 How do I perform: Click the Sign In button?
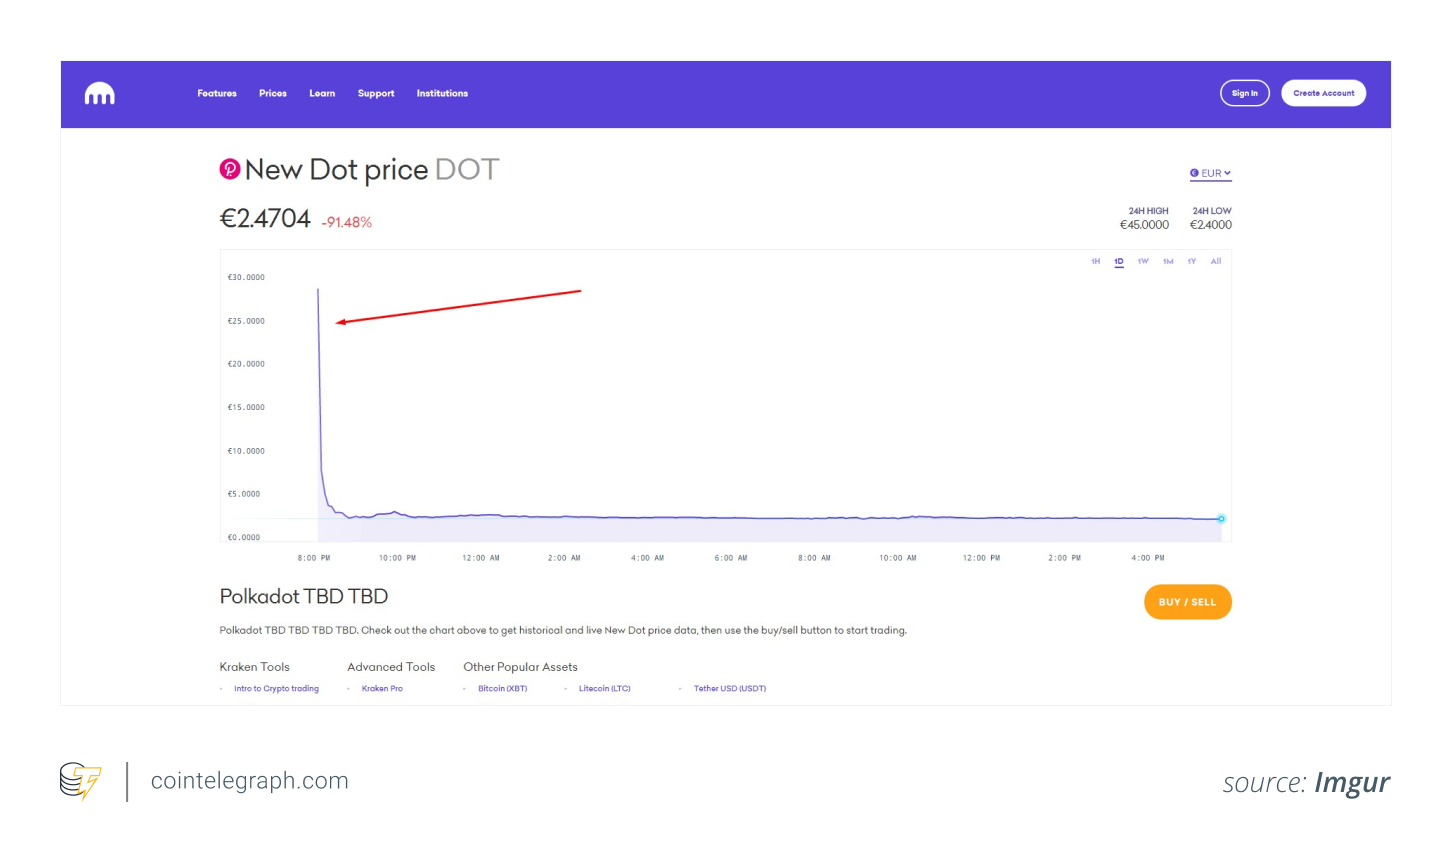click(x=1245, y=93)
